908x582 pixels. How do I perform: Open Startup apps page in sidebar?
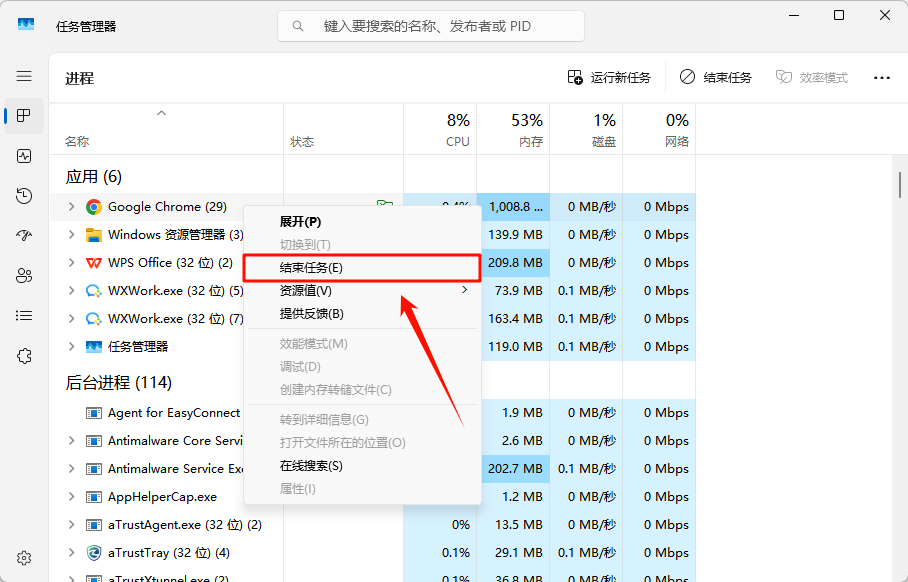(x=24, y=236)
